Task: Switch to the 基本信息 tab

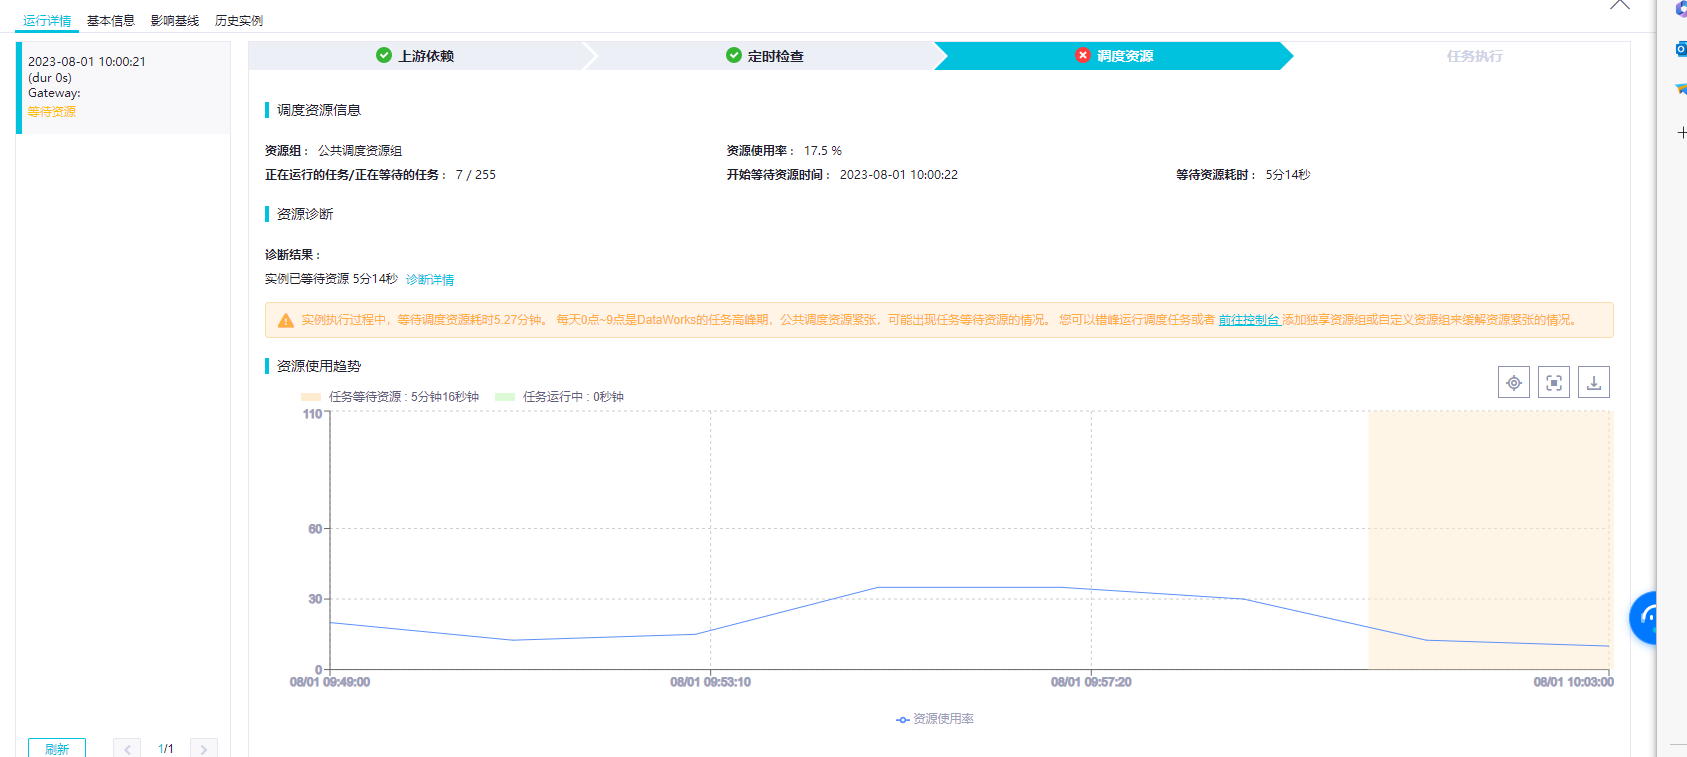Action: [x=111, y=21]
